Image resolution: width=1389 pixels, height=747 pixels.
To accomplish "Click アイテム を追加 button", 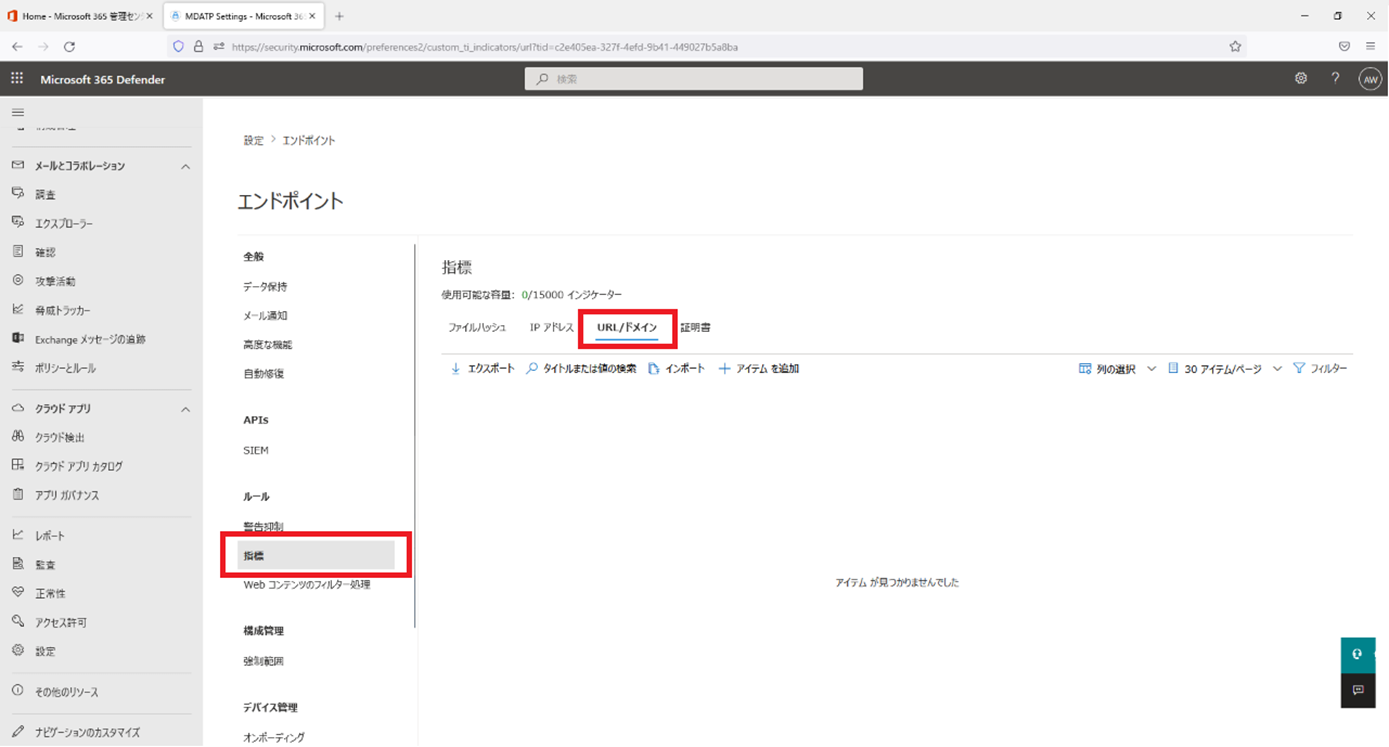I will pos(759,369).
